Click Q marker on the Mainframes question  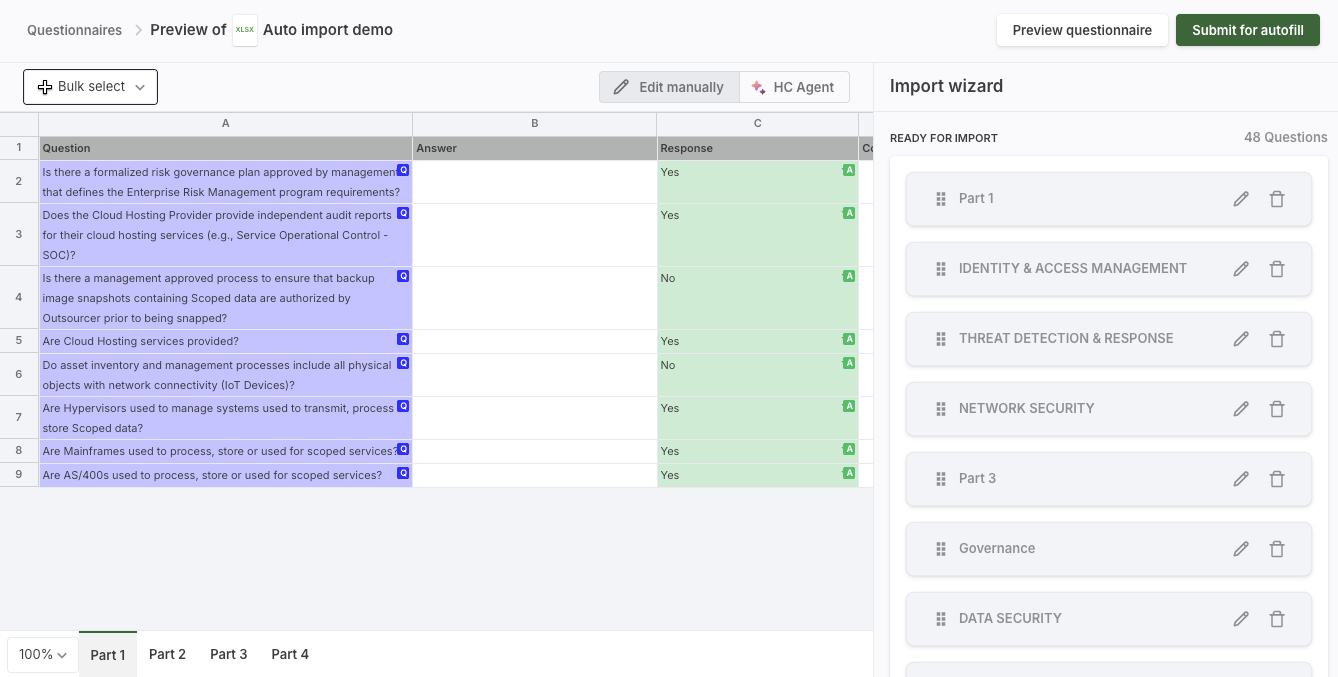point(403,449)
